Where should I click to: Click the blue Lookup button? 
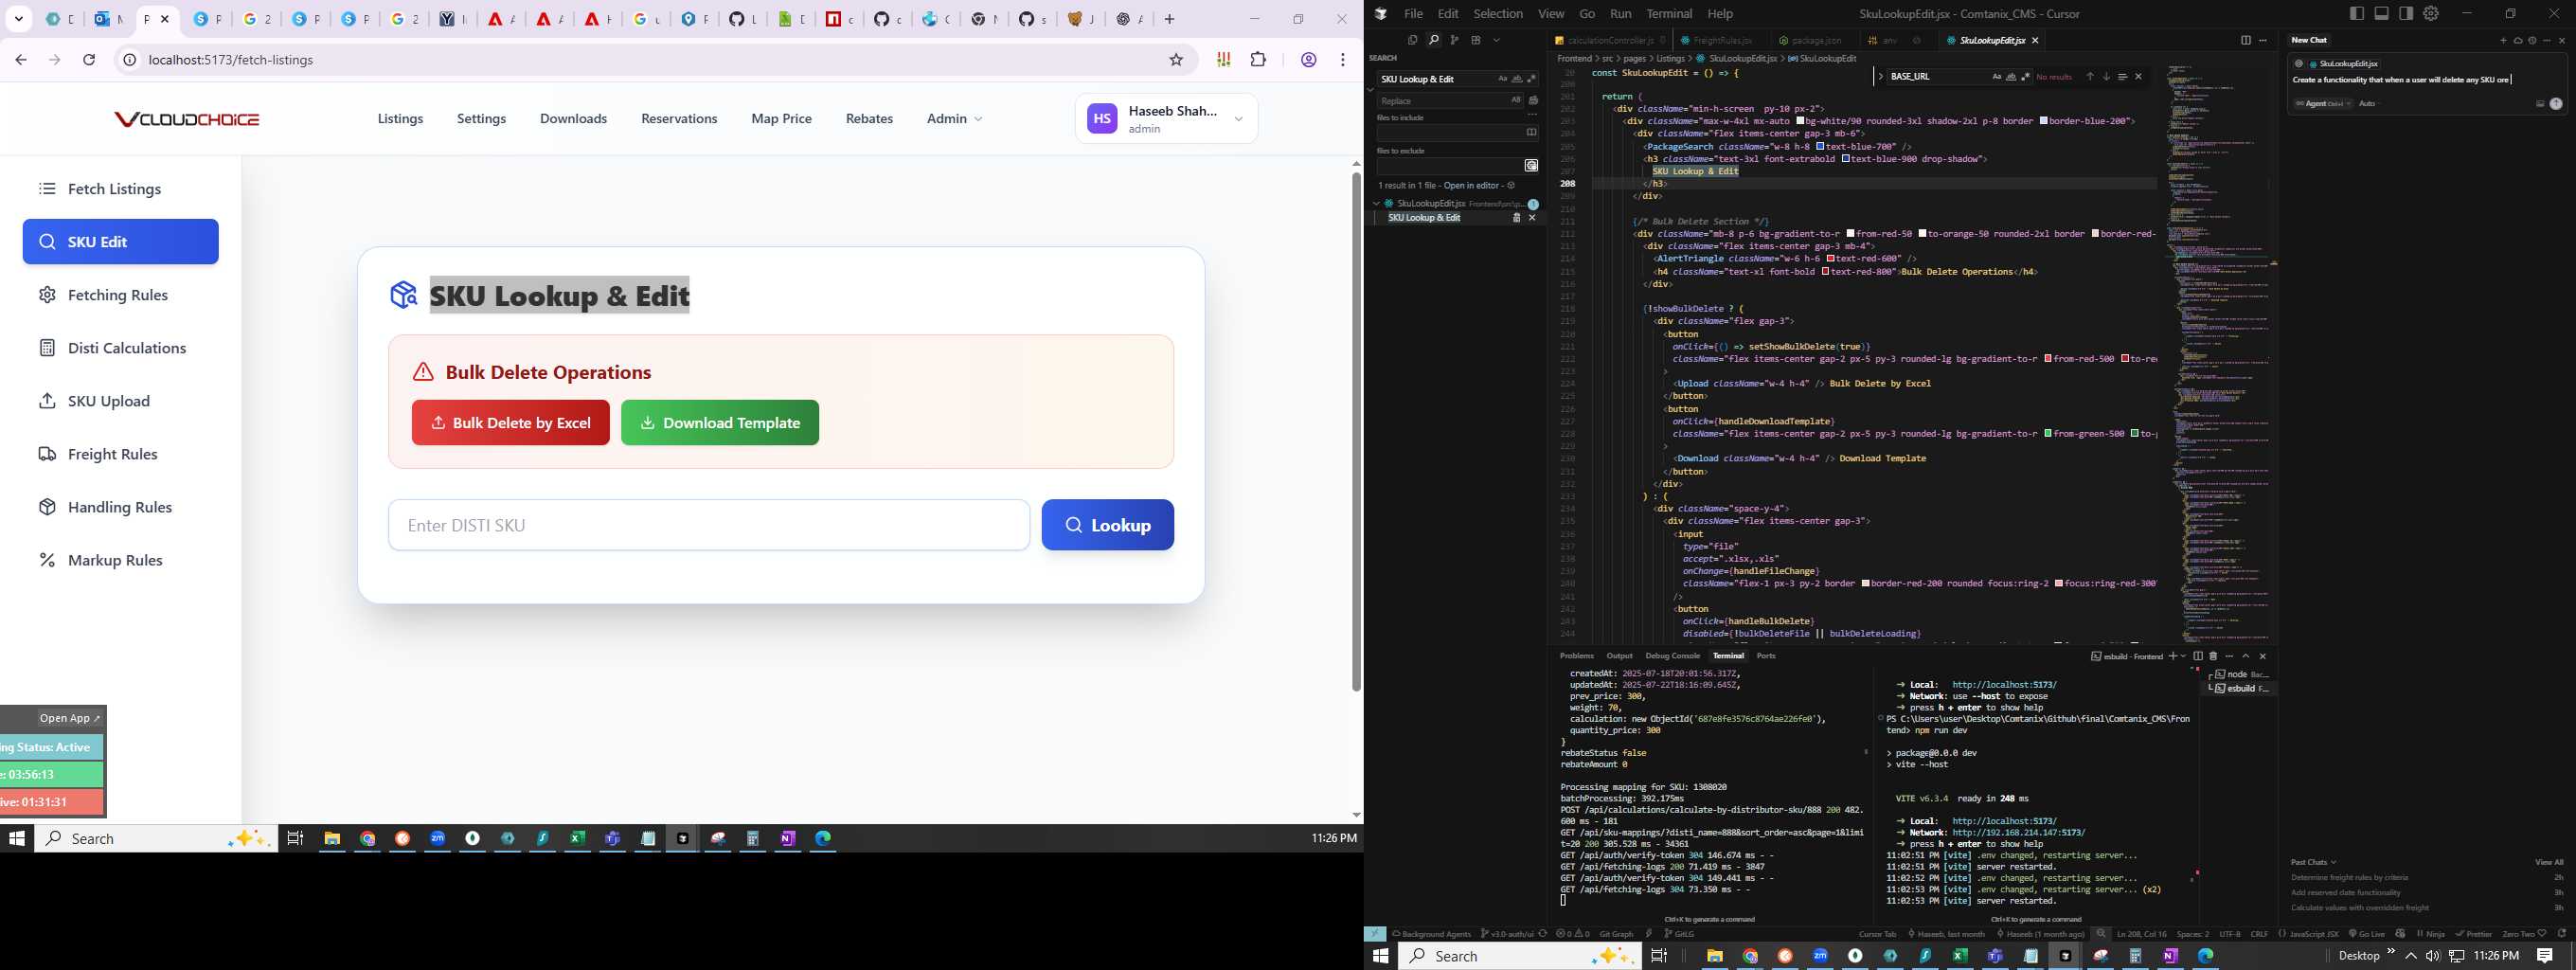click(x=1108, y=525)
